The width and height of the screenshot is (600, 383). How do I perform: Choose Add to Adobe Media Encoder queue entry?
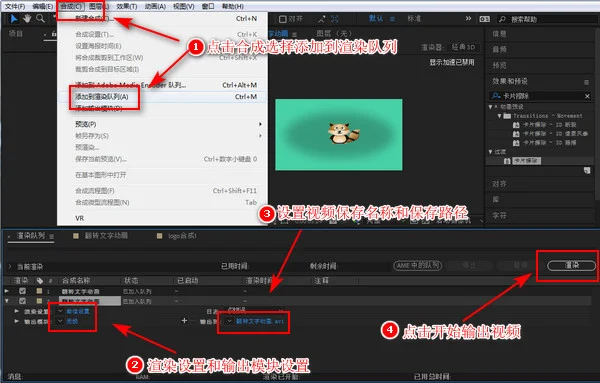(162, 85)
